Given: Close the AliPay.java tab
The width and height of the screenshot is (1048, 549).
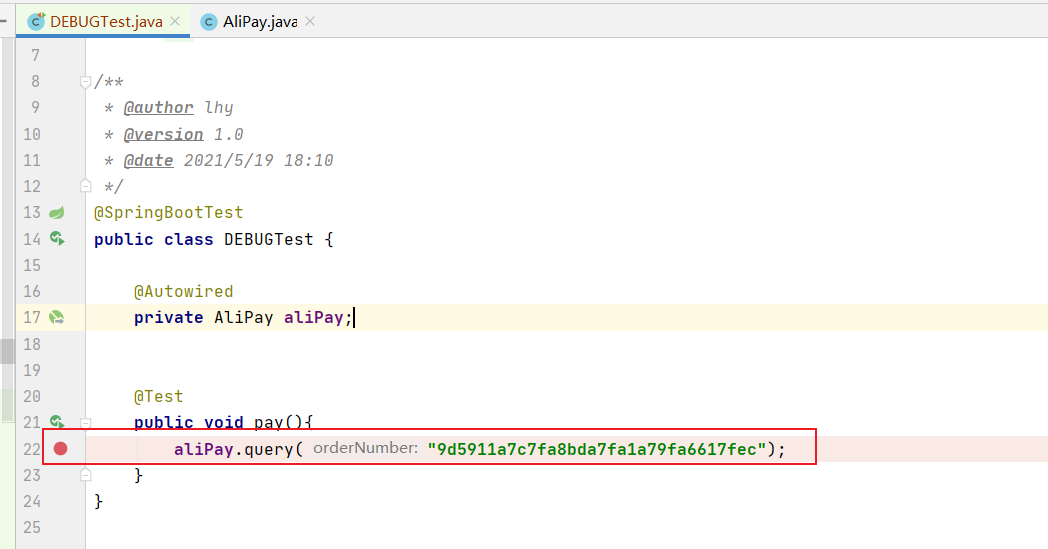Looking at the screenshot, I should click(310, 21).
